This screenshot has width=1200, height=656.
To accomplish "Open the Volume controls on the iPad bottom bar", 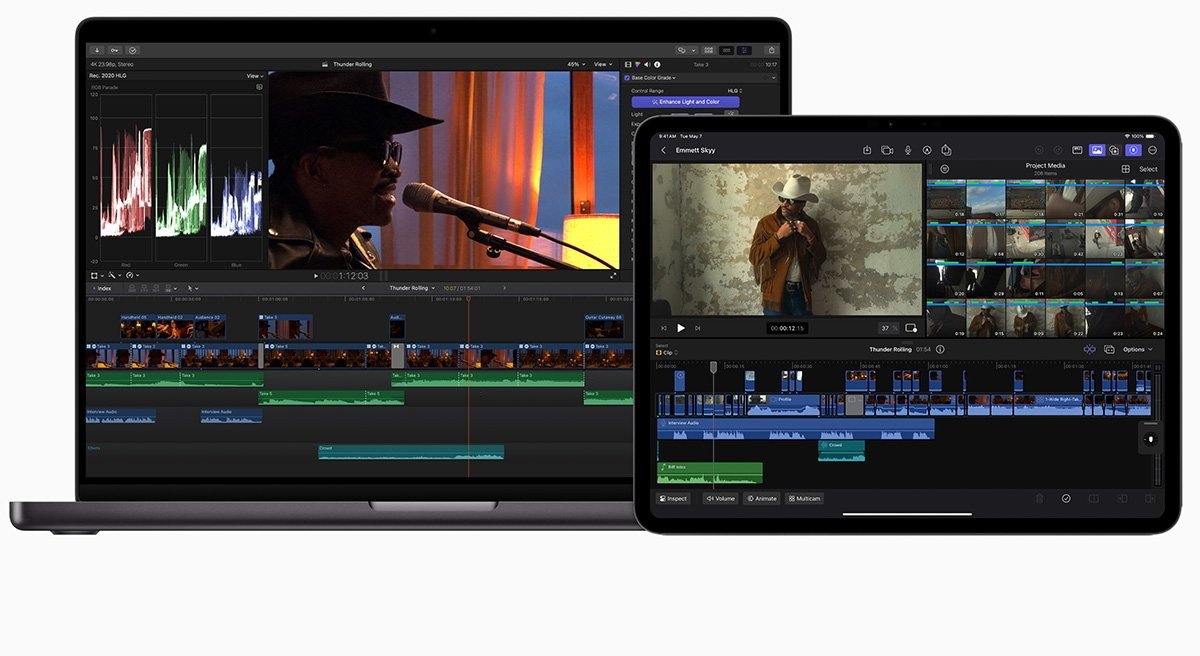I will click(721, 498).
